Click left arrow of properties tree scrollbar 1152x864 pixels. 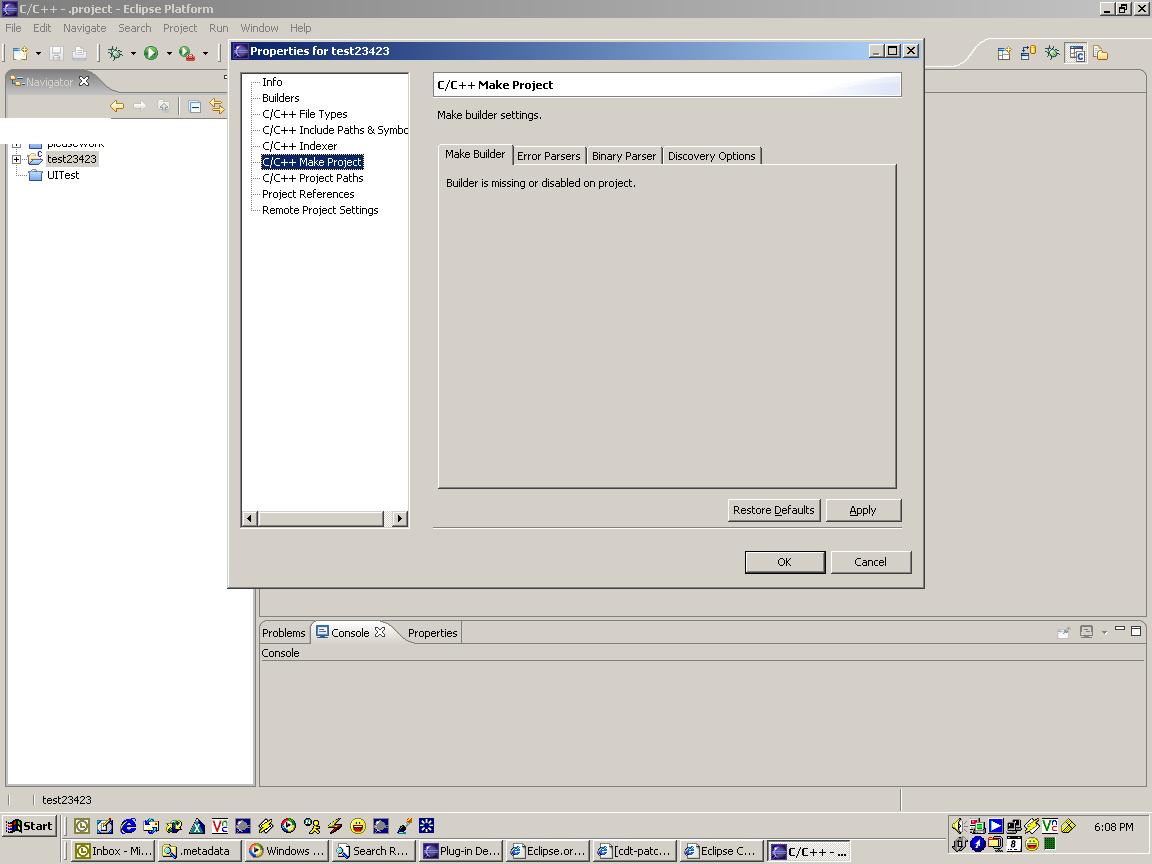[x=250, y=519]
